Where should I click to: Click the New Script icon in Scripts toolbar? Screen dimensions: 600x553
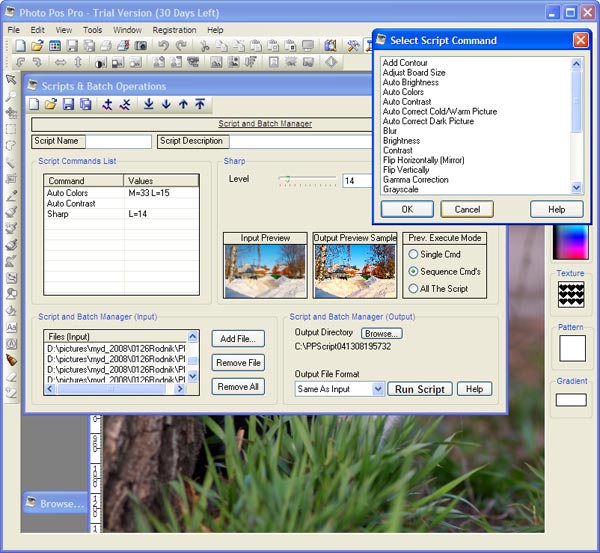click(35, 104)
